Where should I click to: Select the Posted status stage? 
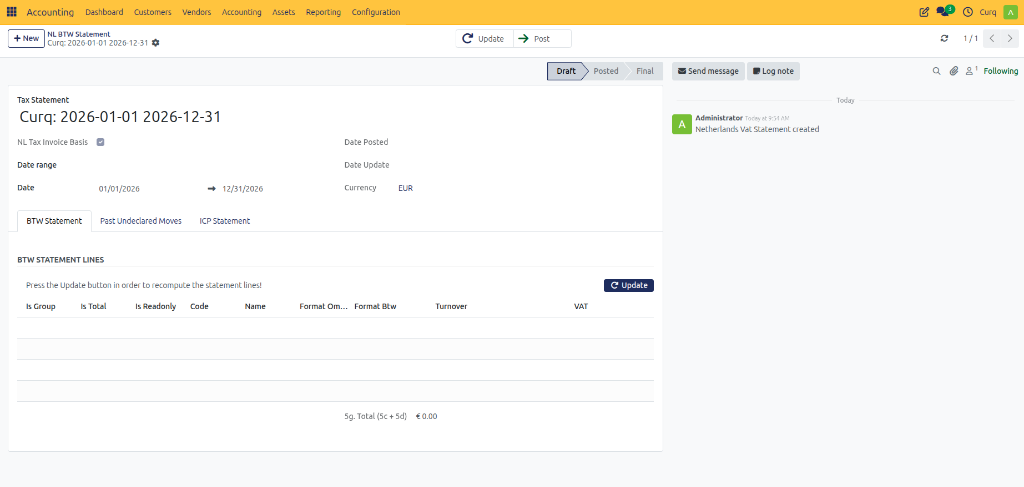tap(605, 71)
